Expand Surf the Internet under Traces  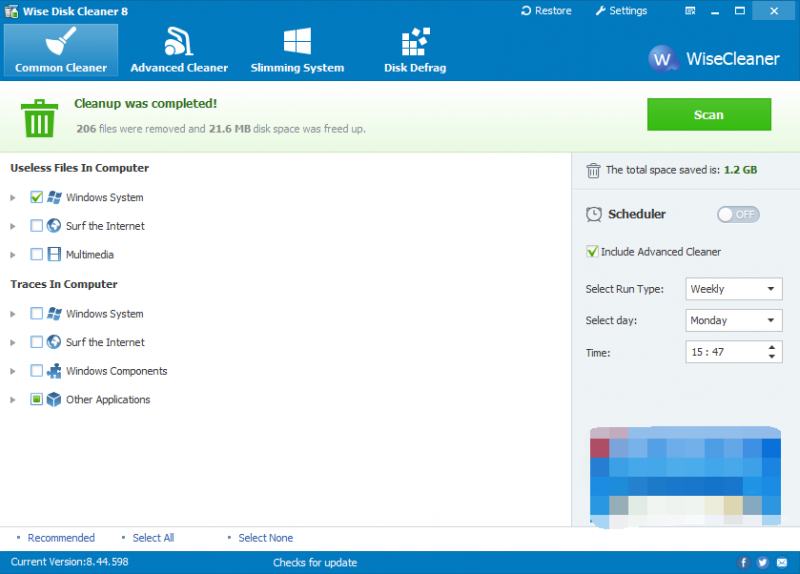pyautogui.click(x=13, y=342)
